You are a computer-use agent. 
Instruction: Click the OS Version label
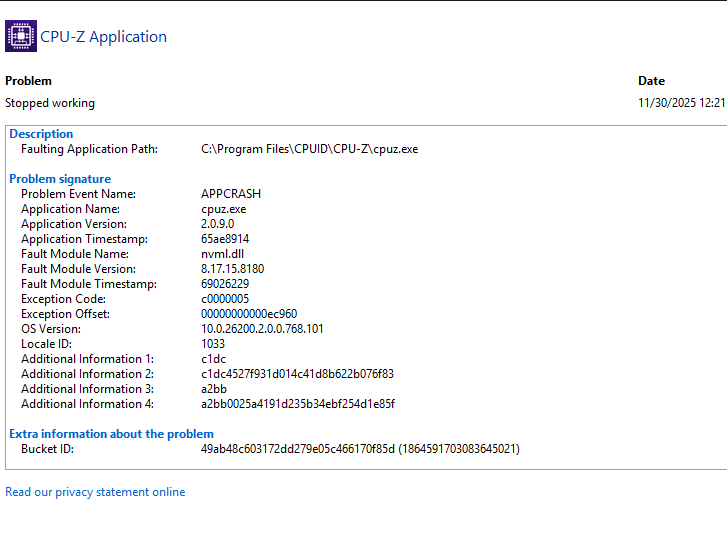pyautogui.click(x=51, y=329)
